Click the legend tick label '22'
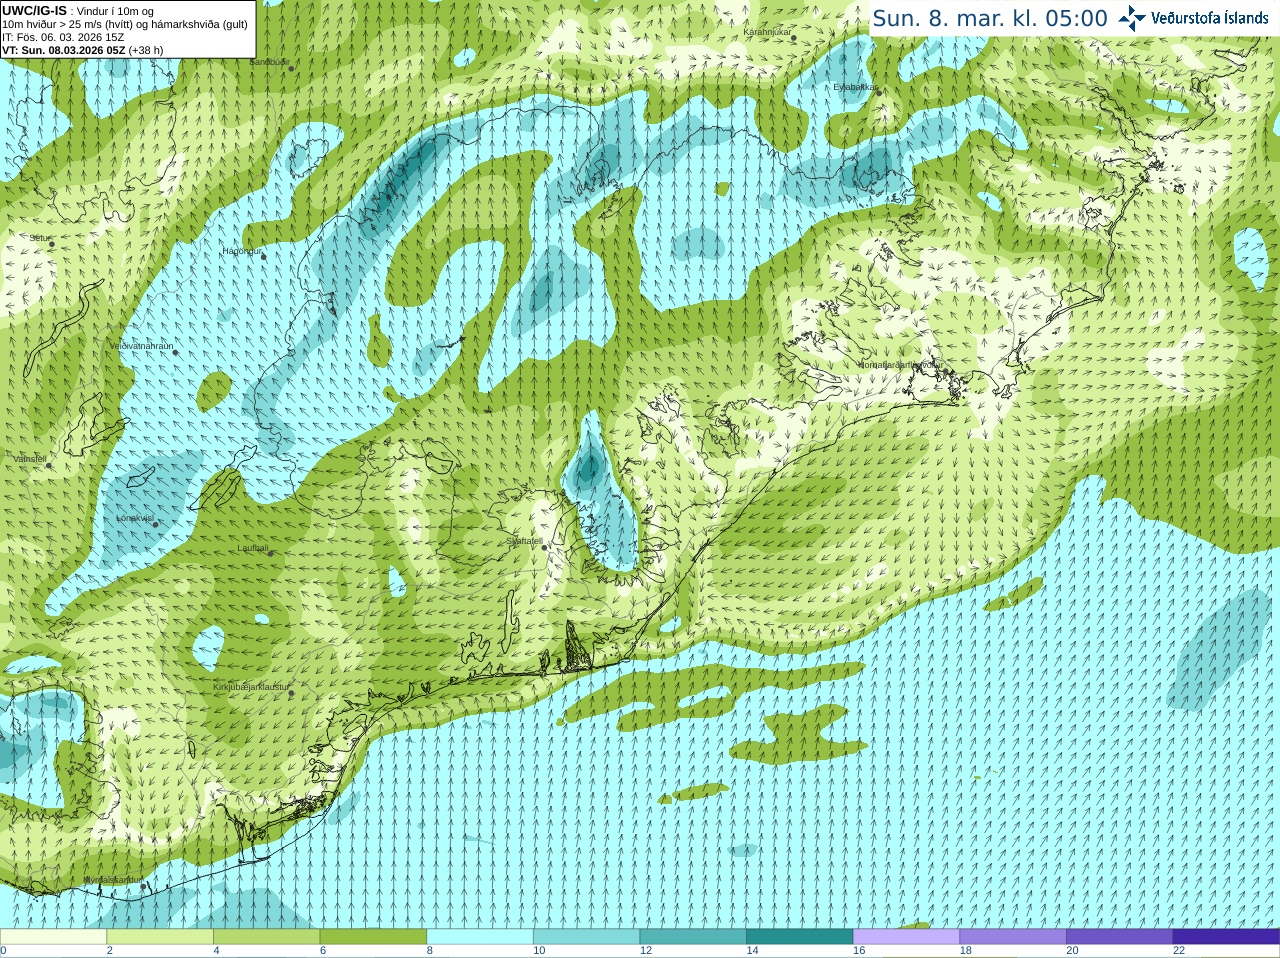The height and width of the screenshot is (958, 1280). [x=1178, y=951]
